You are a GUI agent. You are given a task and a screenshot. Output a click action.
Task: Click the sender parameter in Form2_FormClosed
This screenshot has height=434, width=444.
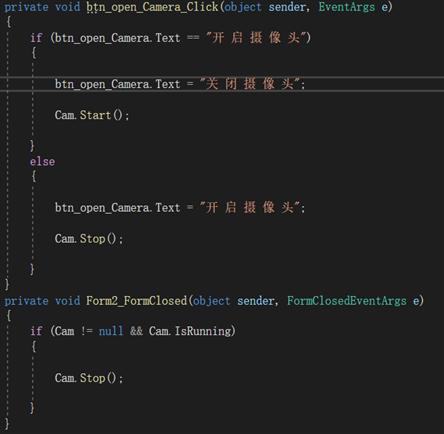click(x=256, y=301)
